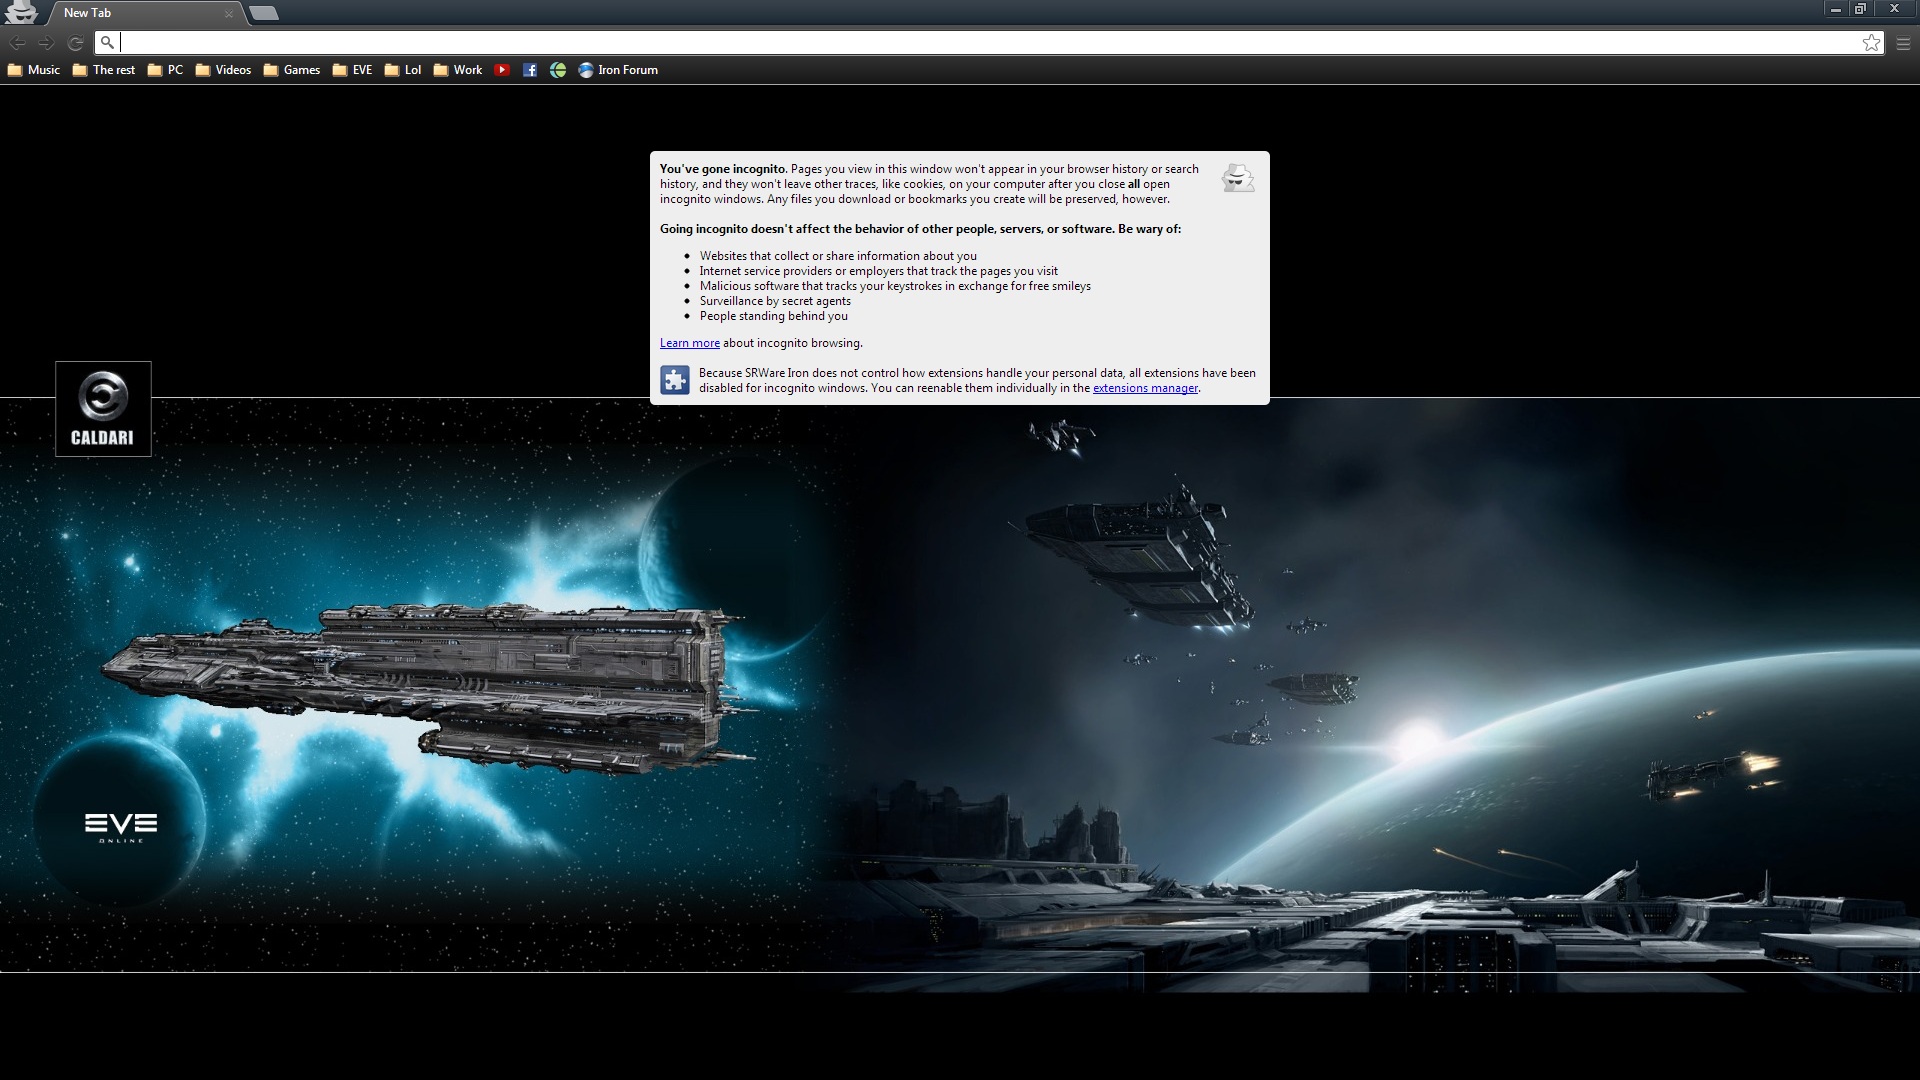Open the YouTube bookmark icon
The image size is (1920, 1080).
click(502, 70)
